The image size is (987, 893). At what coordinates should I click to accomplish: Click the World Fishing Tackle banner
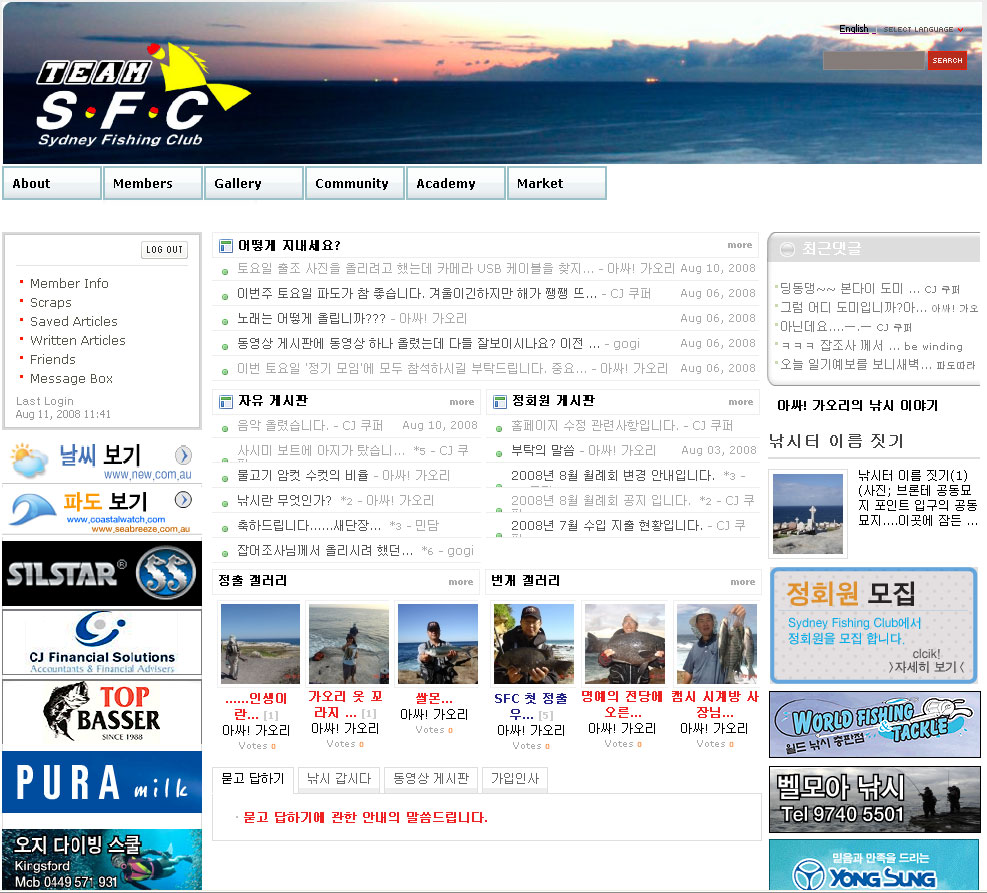coord(874,724)
